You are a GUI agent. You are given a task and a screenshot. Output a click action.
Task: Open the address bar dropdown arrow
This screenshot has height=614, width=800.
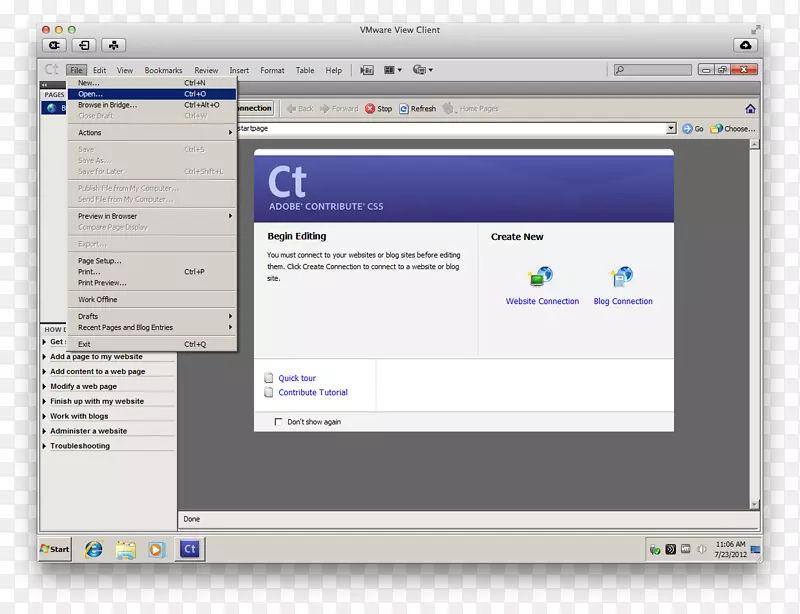[671, 129]
